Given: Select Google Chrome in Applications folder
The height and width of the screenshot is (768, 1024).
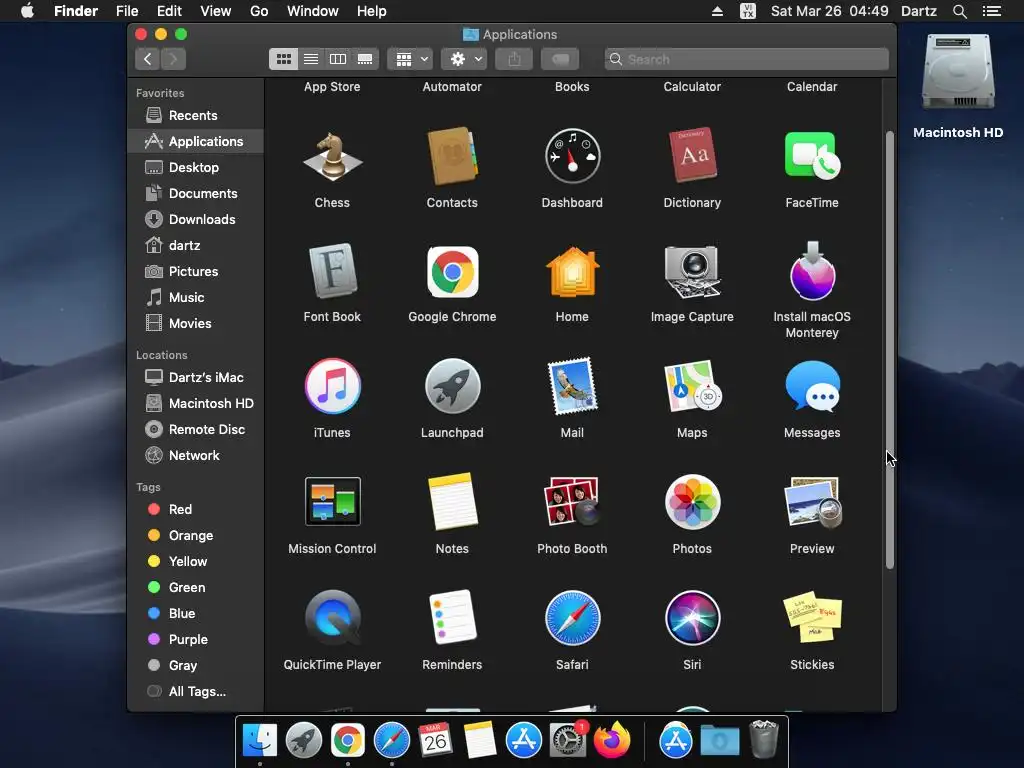Looking at the screenshot, I should click(452, 271).
